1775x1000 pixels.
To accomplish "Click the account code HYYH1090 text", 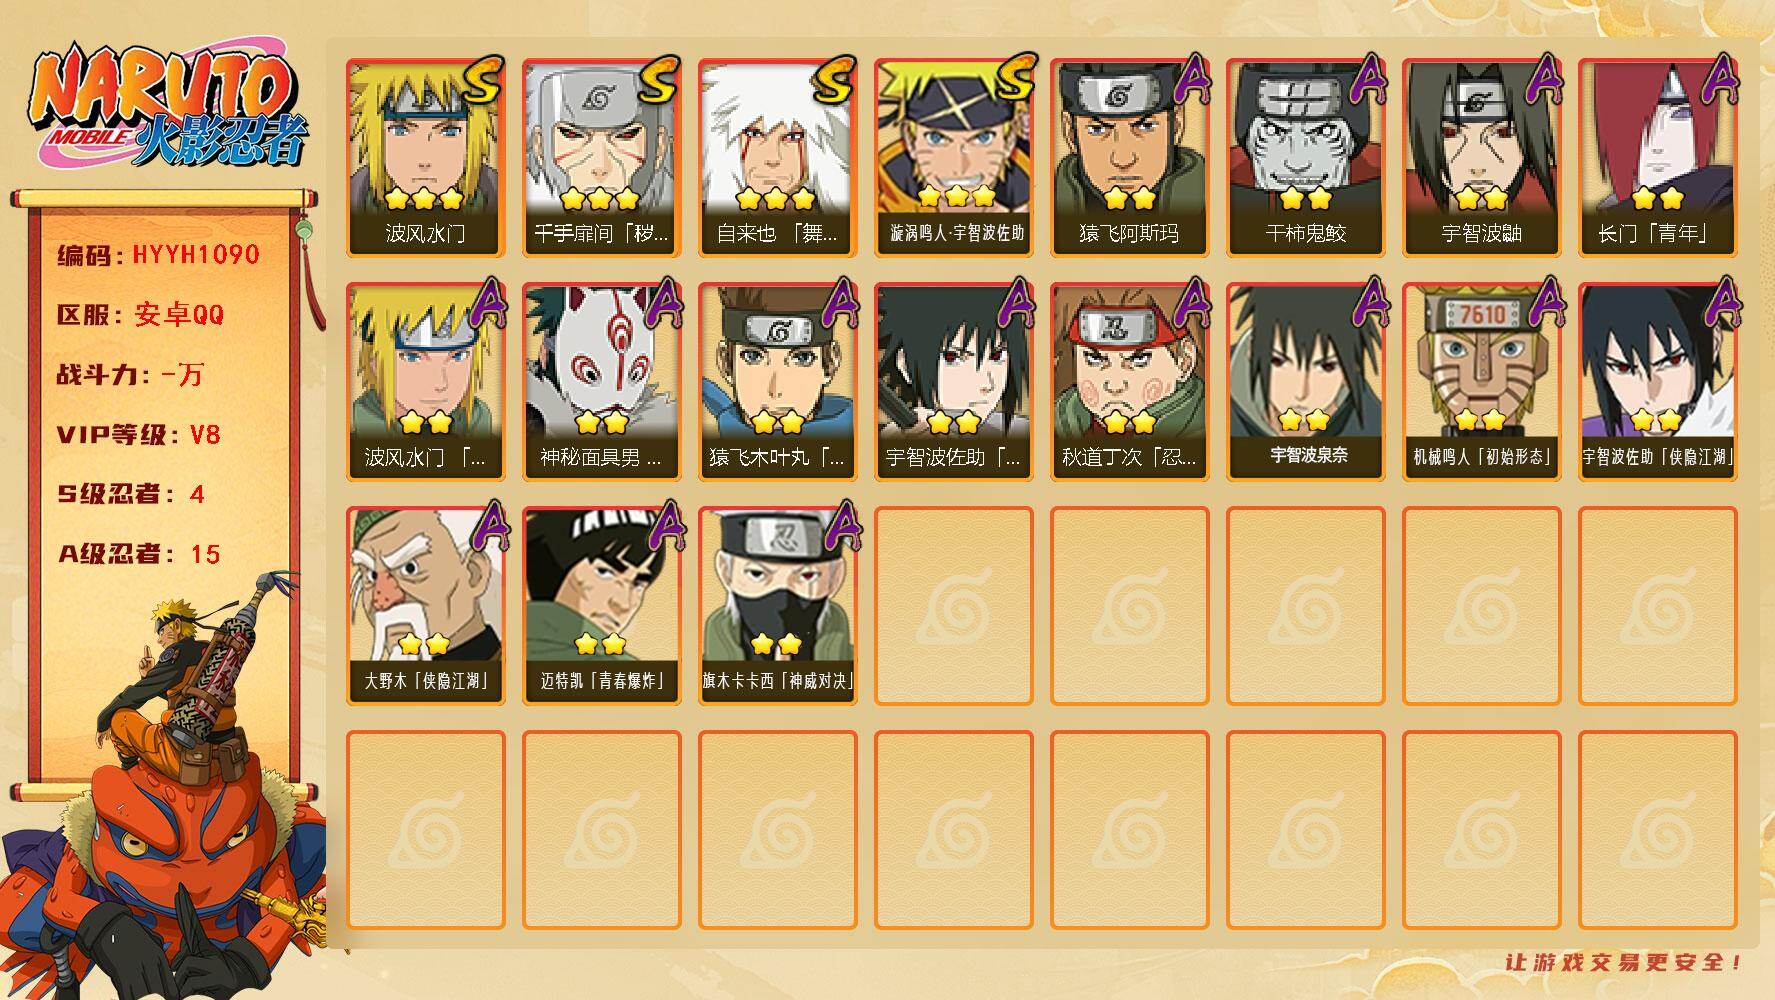I will 196,255.
